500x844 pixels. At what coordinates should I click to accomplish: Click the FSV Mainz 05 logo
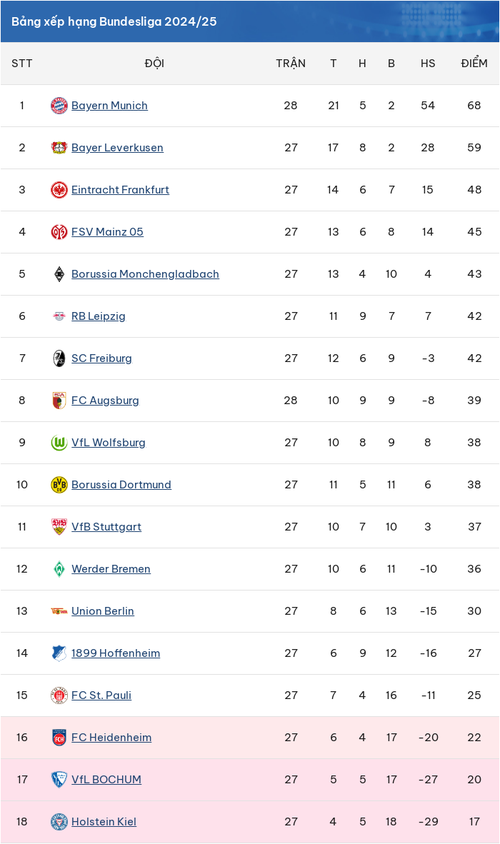(59, 232)
